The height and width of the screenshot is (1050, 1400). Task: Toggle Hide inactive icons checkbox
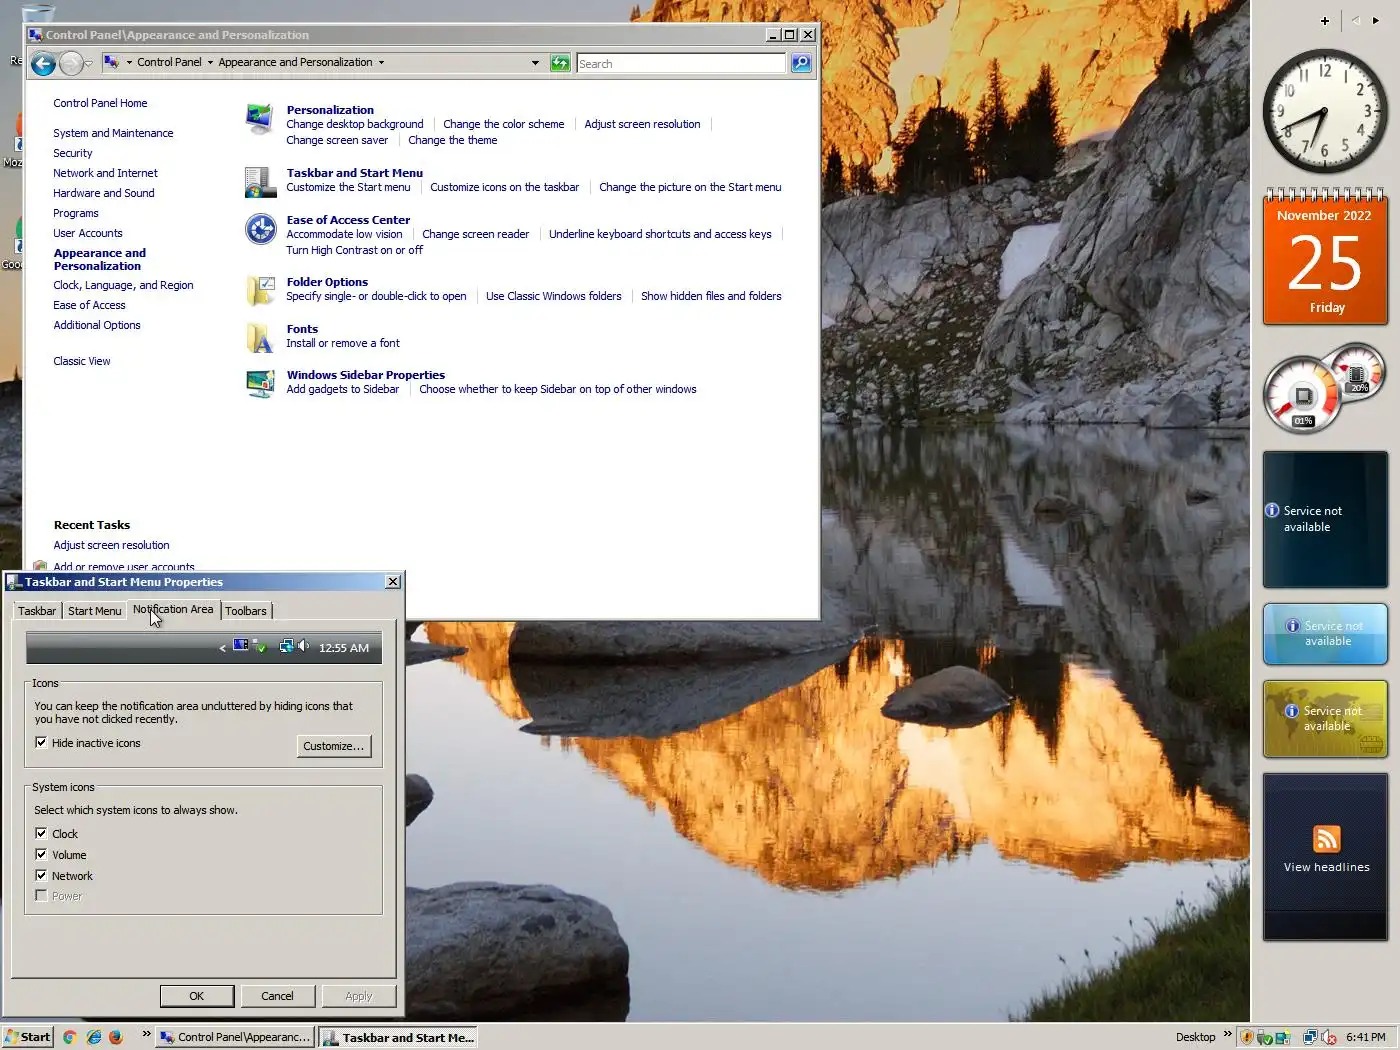pos(41,742)
